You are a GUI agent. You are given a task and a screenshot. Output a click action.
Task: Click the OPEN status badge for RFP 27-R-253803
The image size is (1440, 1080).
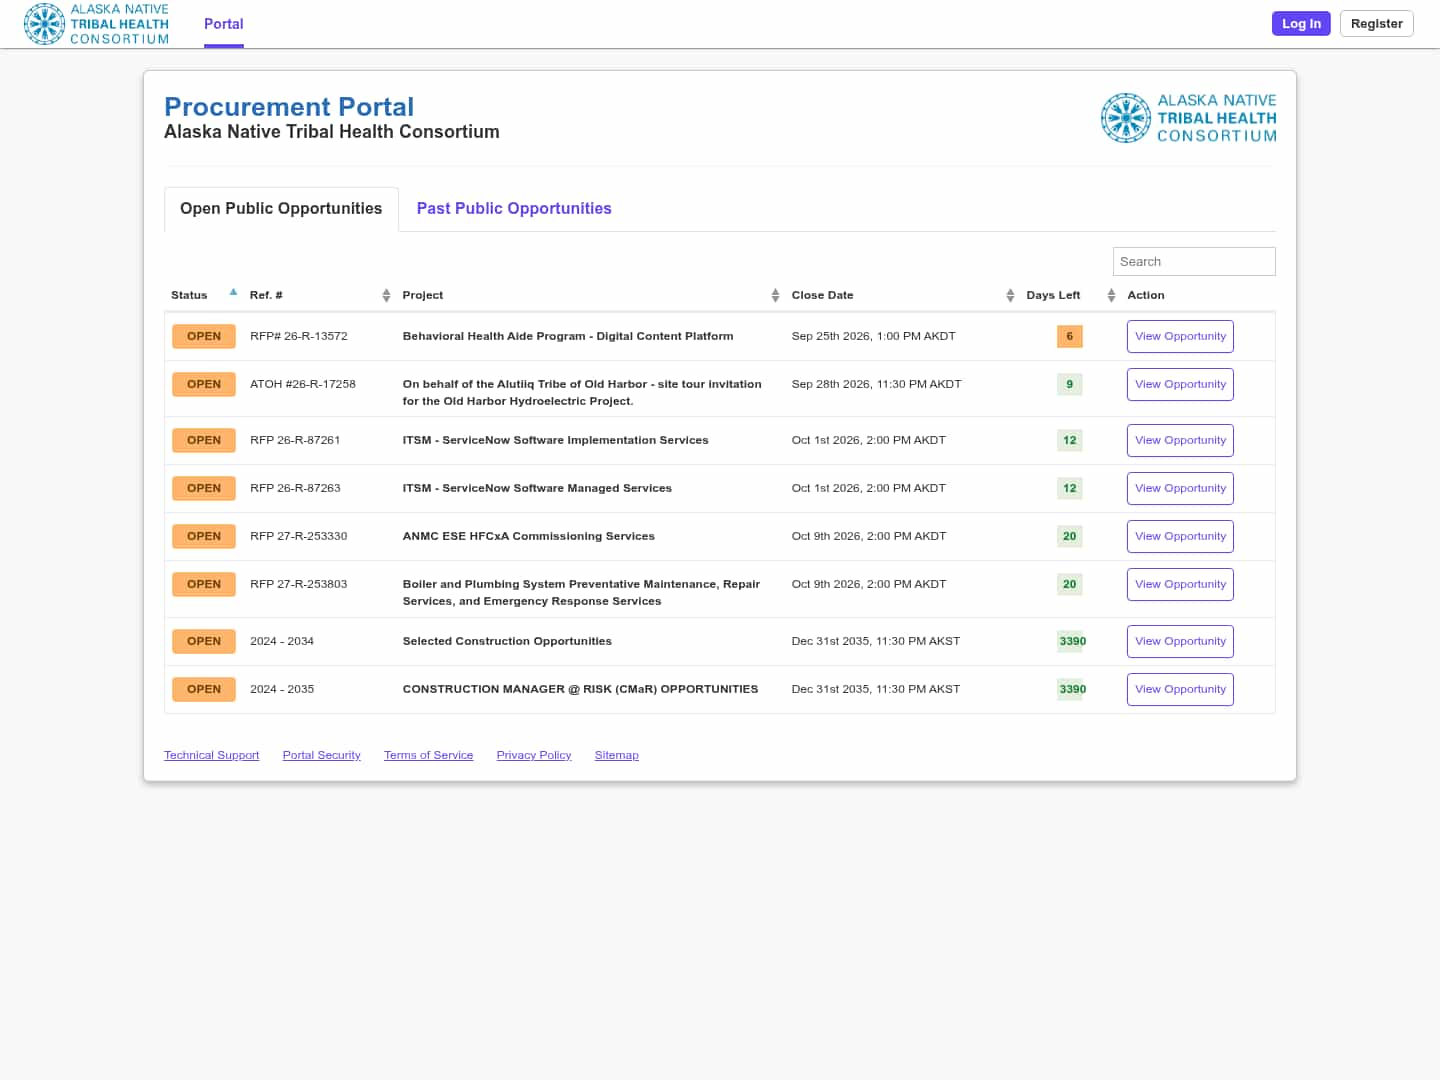point(204,584)
